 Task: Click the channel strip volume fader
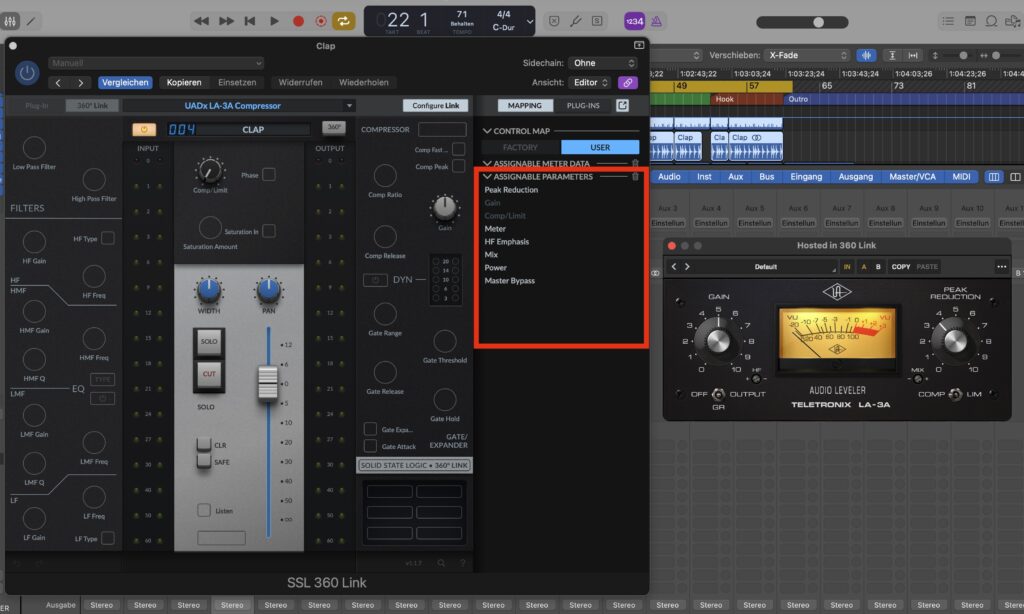tap(268, 382)
